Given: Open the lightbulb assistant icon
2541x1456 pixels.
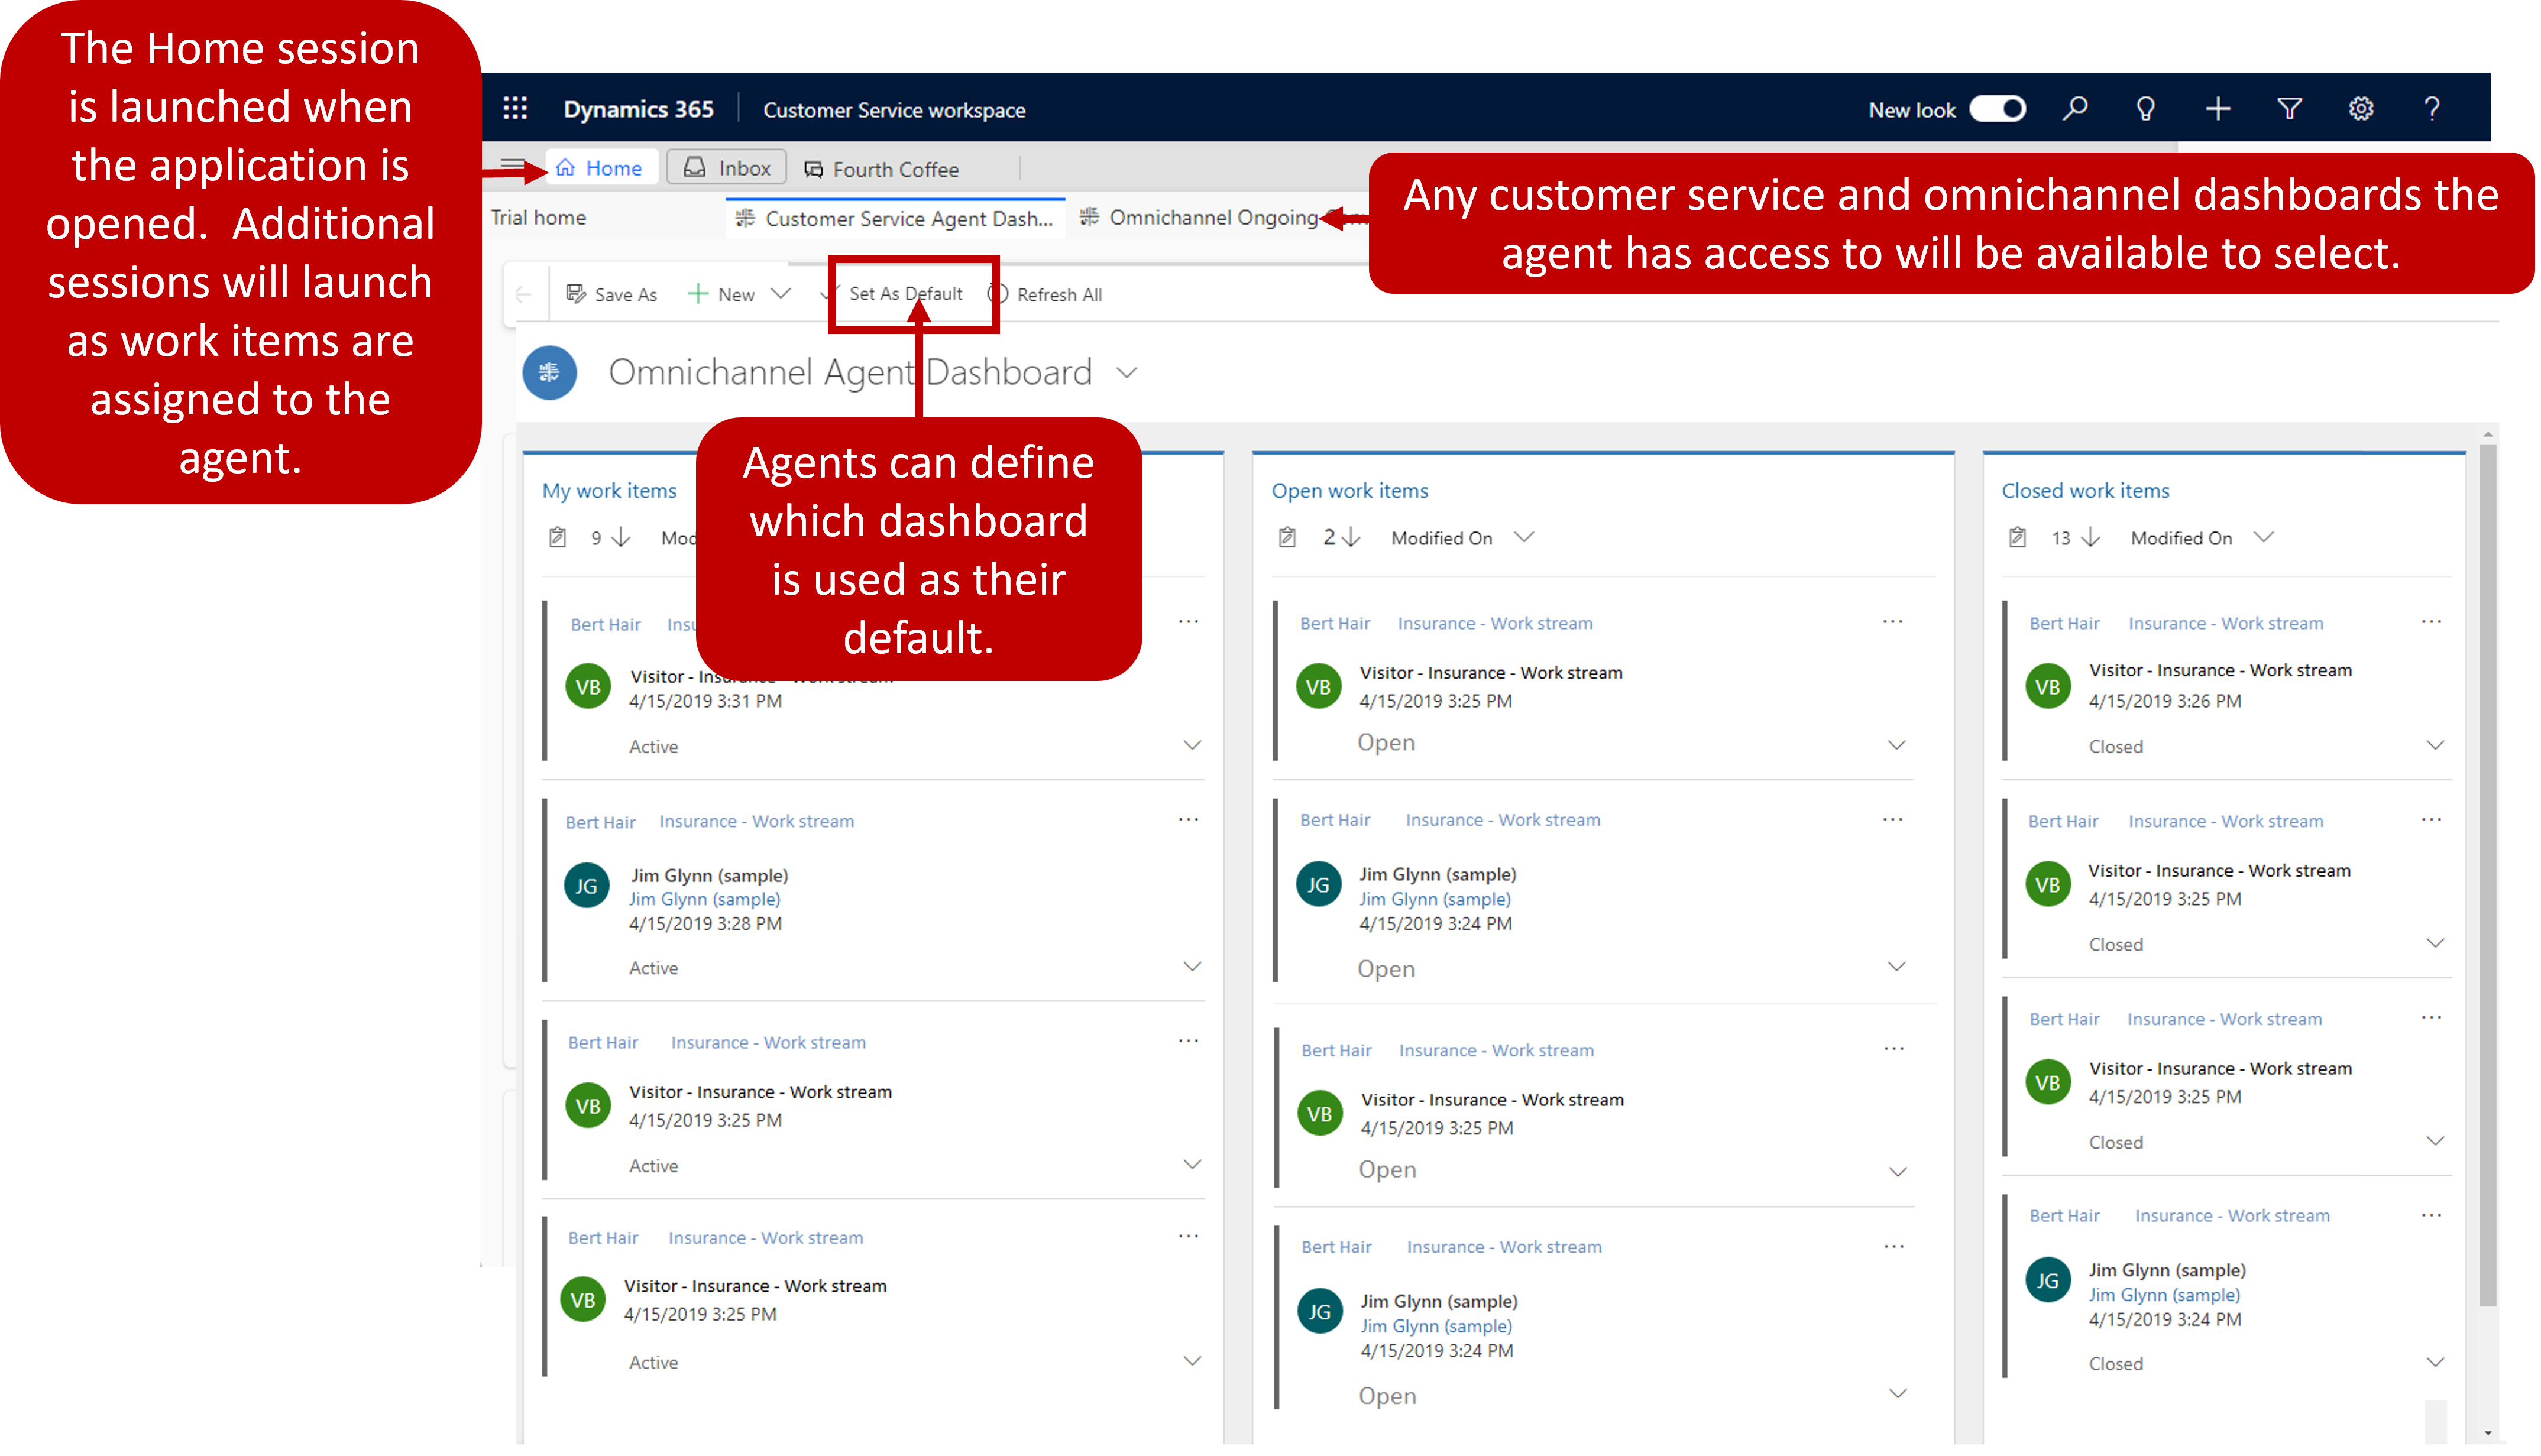Looking at the screenshot, I should (x=2146, y=108).
